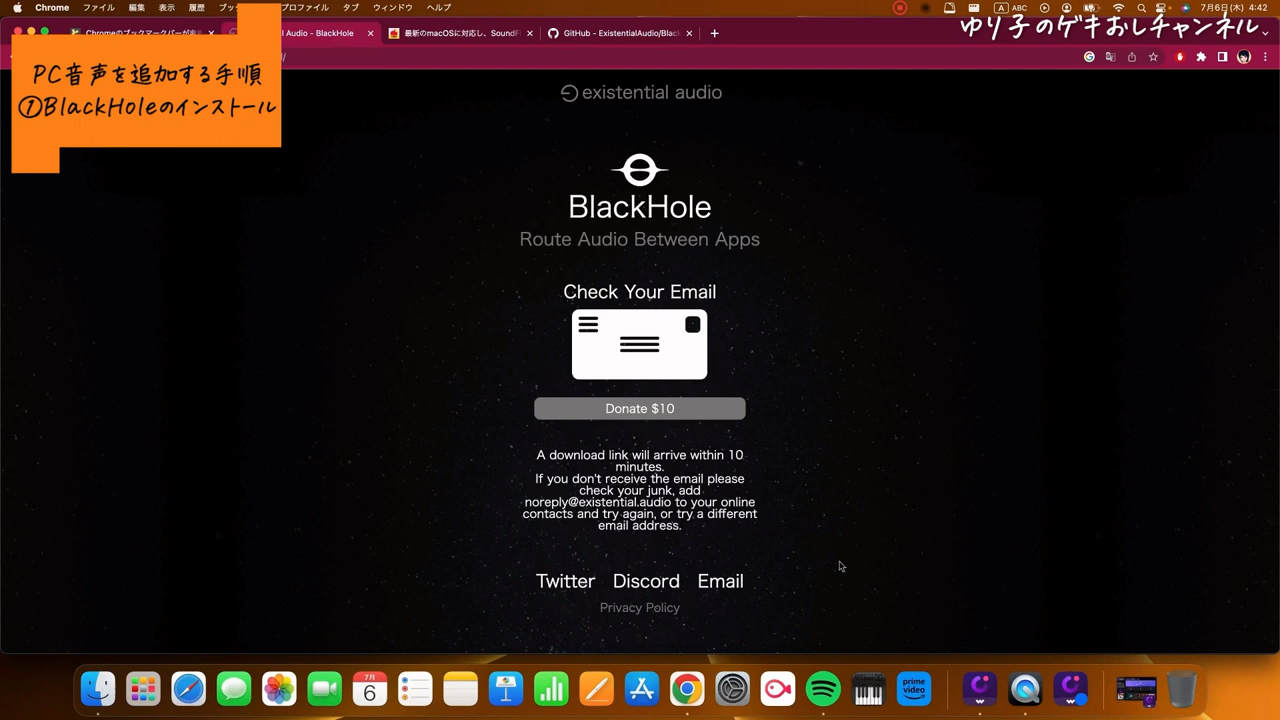The height and width of the screenshot is (720, 1280).
Task: Click the BlackHole logo icon
Action: [640, 170]
